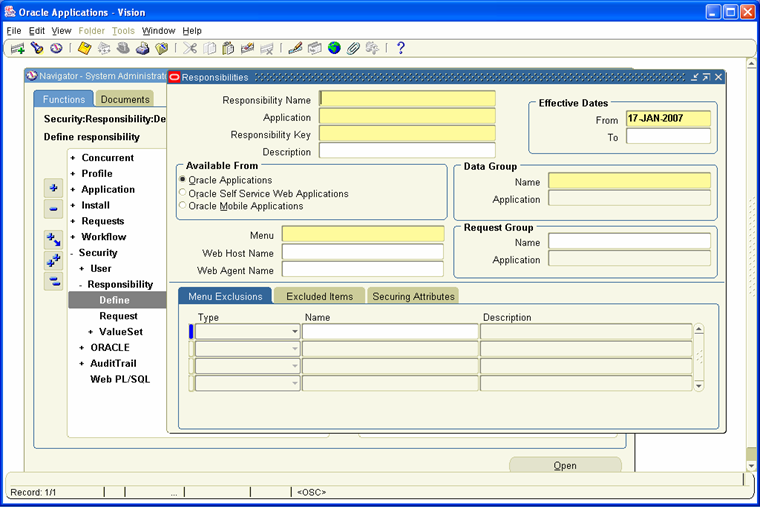Switch to the Securing Attributes tab
This screenshot has width=760, height=507.
(x=413, y=296)
